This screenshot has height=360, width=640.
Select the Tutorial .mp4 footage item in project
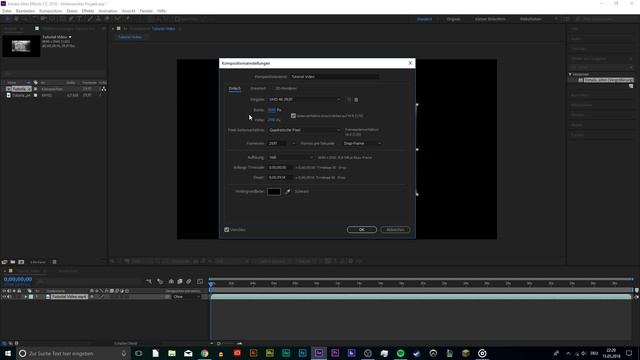pyautogui.click(x=21, y=95)
